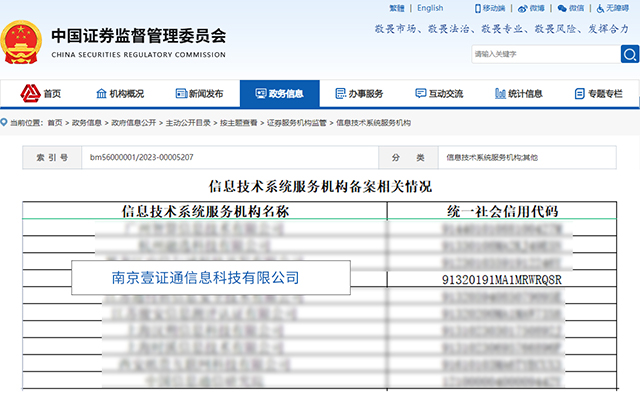The width and height of the screenshot is (640, 406).
Task: Click the 中国证券监督管理委员会 site title
Action: coord(139,36)
